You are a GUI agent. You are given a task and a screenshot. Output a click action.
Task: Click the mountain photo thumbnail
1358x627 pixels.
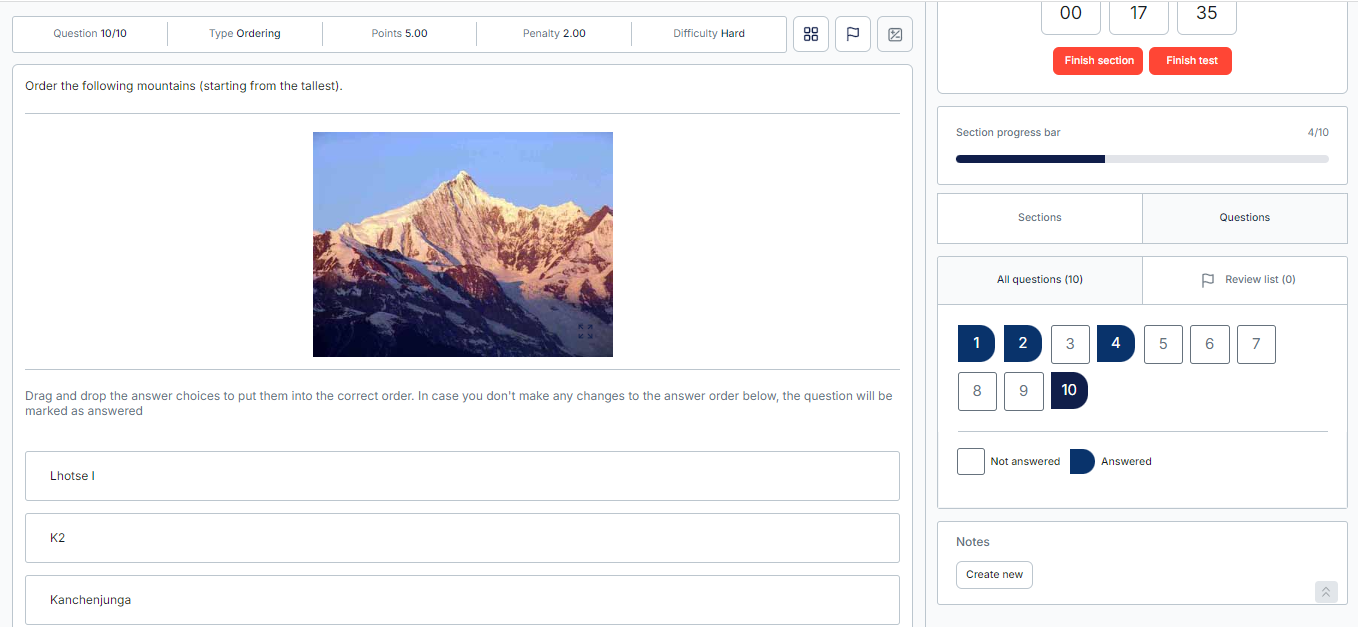(462, 244)
